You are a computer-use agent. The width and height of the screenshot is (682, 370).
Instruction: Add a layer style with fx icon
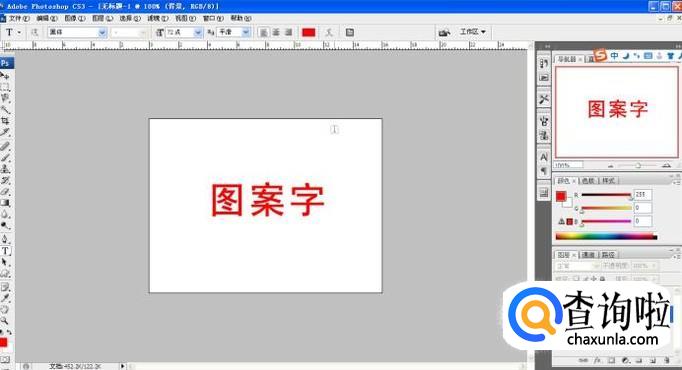(597, 360)
